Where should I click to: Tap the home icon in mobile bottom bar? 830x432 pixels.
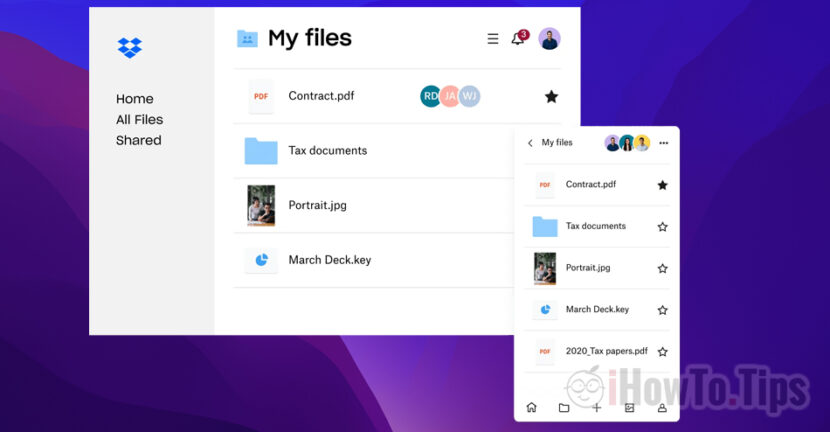tap(531, 407)
